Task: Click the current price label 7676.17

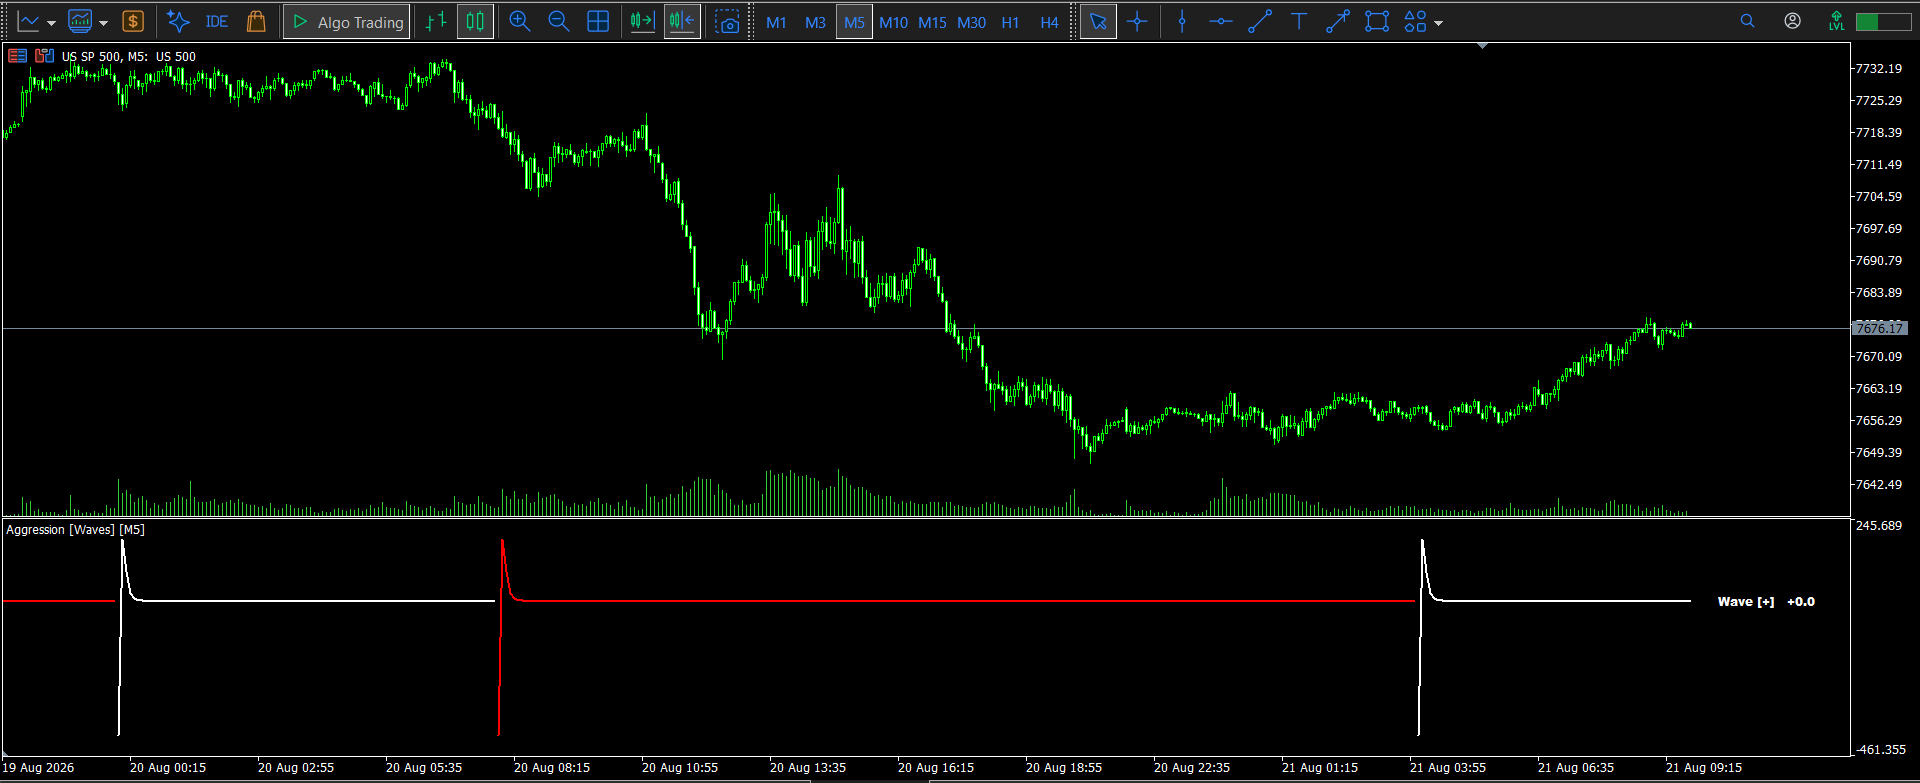Action: click(1879, 328)
